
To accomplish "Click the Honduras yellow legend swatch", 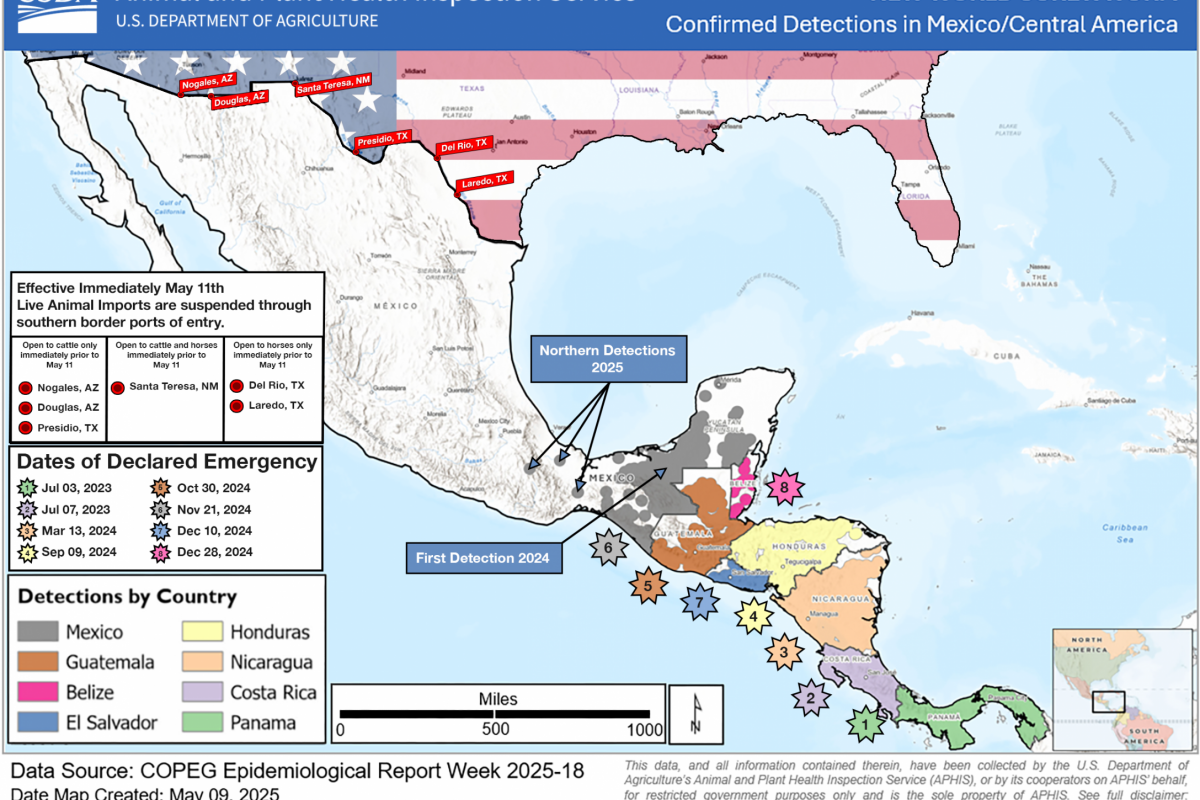I will tap(202, 632).
